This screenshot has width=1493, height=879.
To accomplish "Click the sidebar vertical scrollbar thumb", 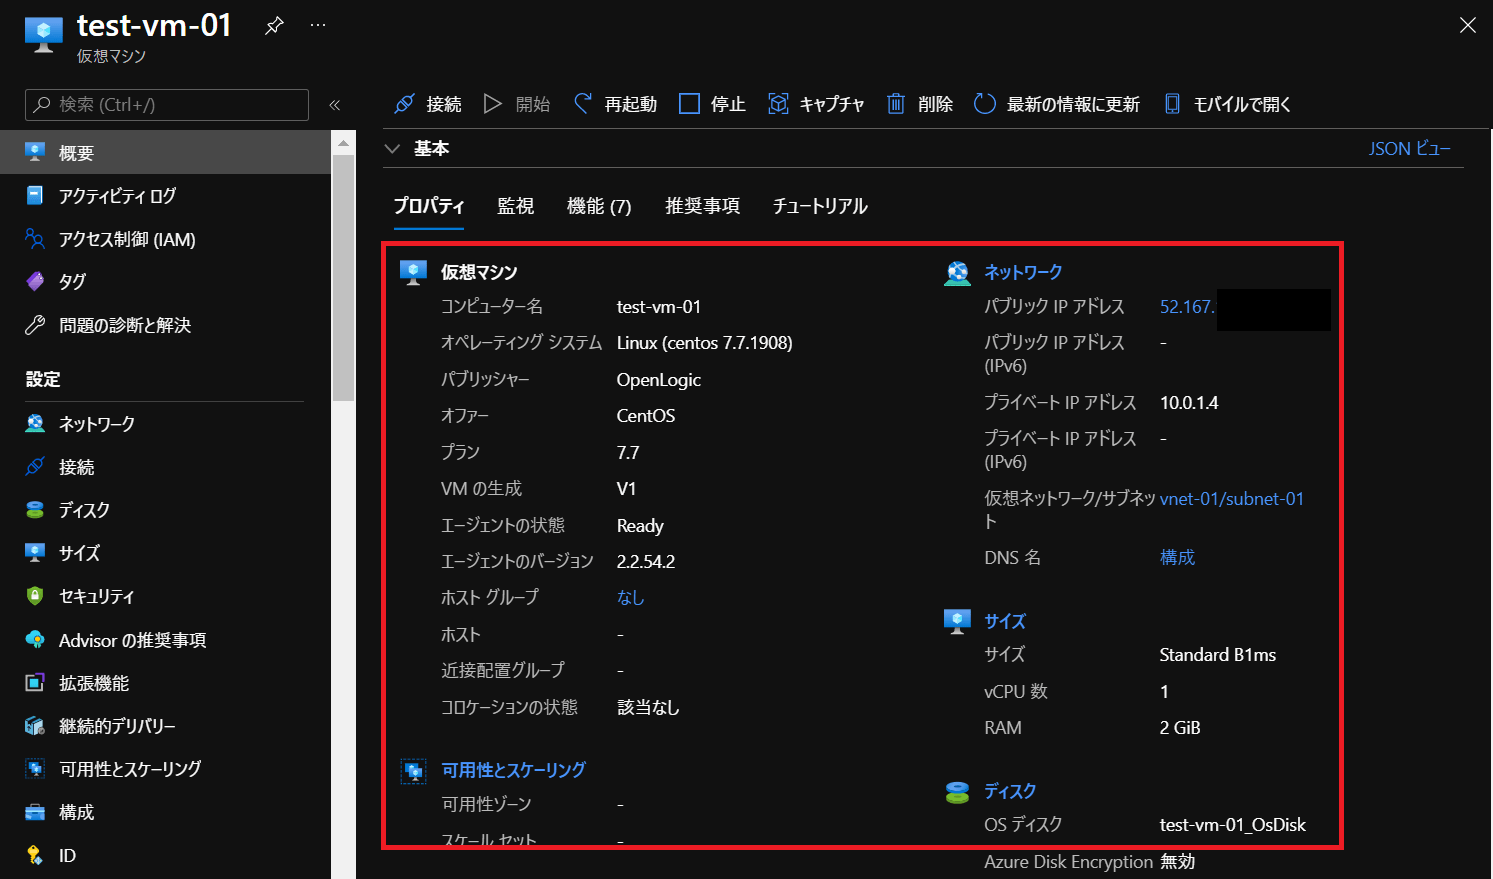I will 343,278.
